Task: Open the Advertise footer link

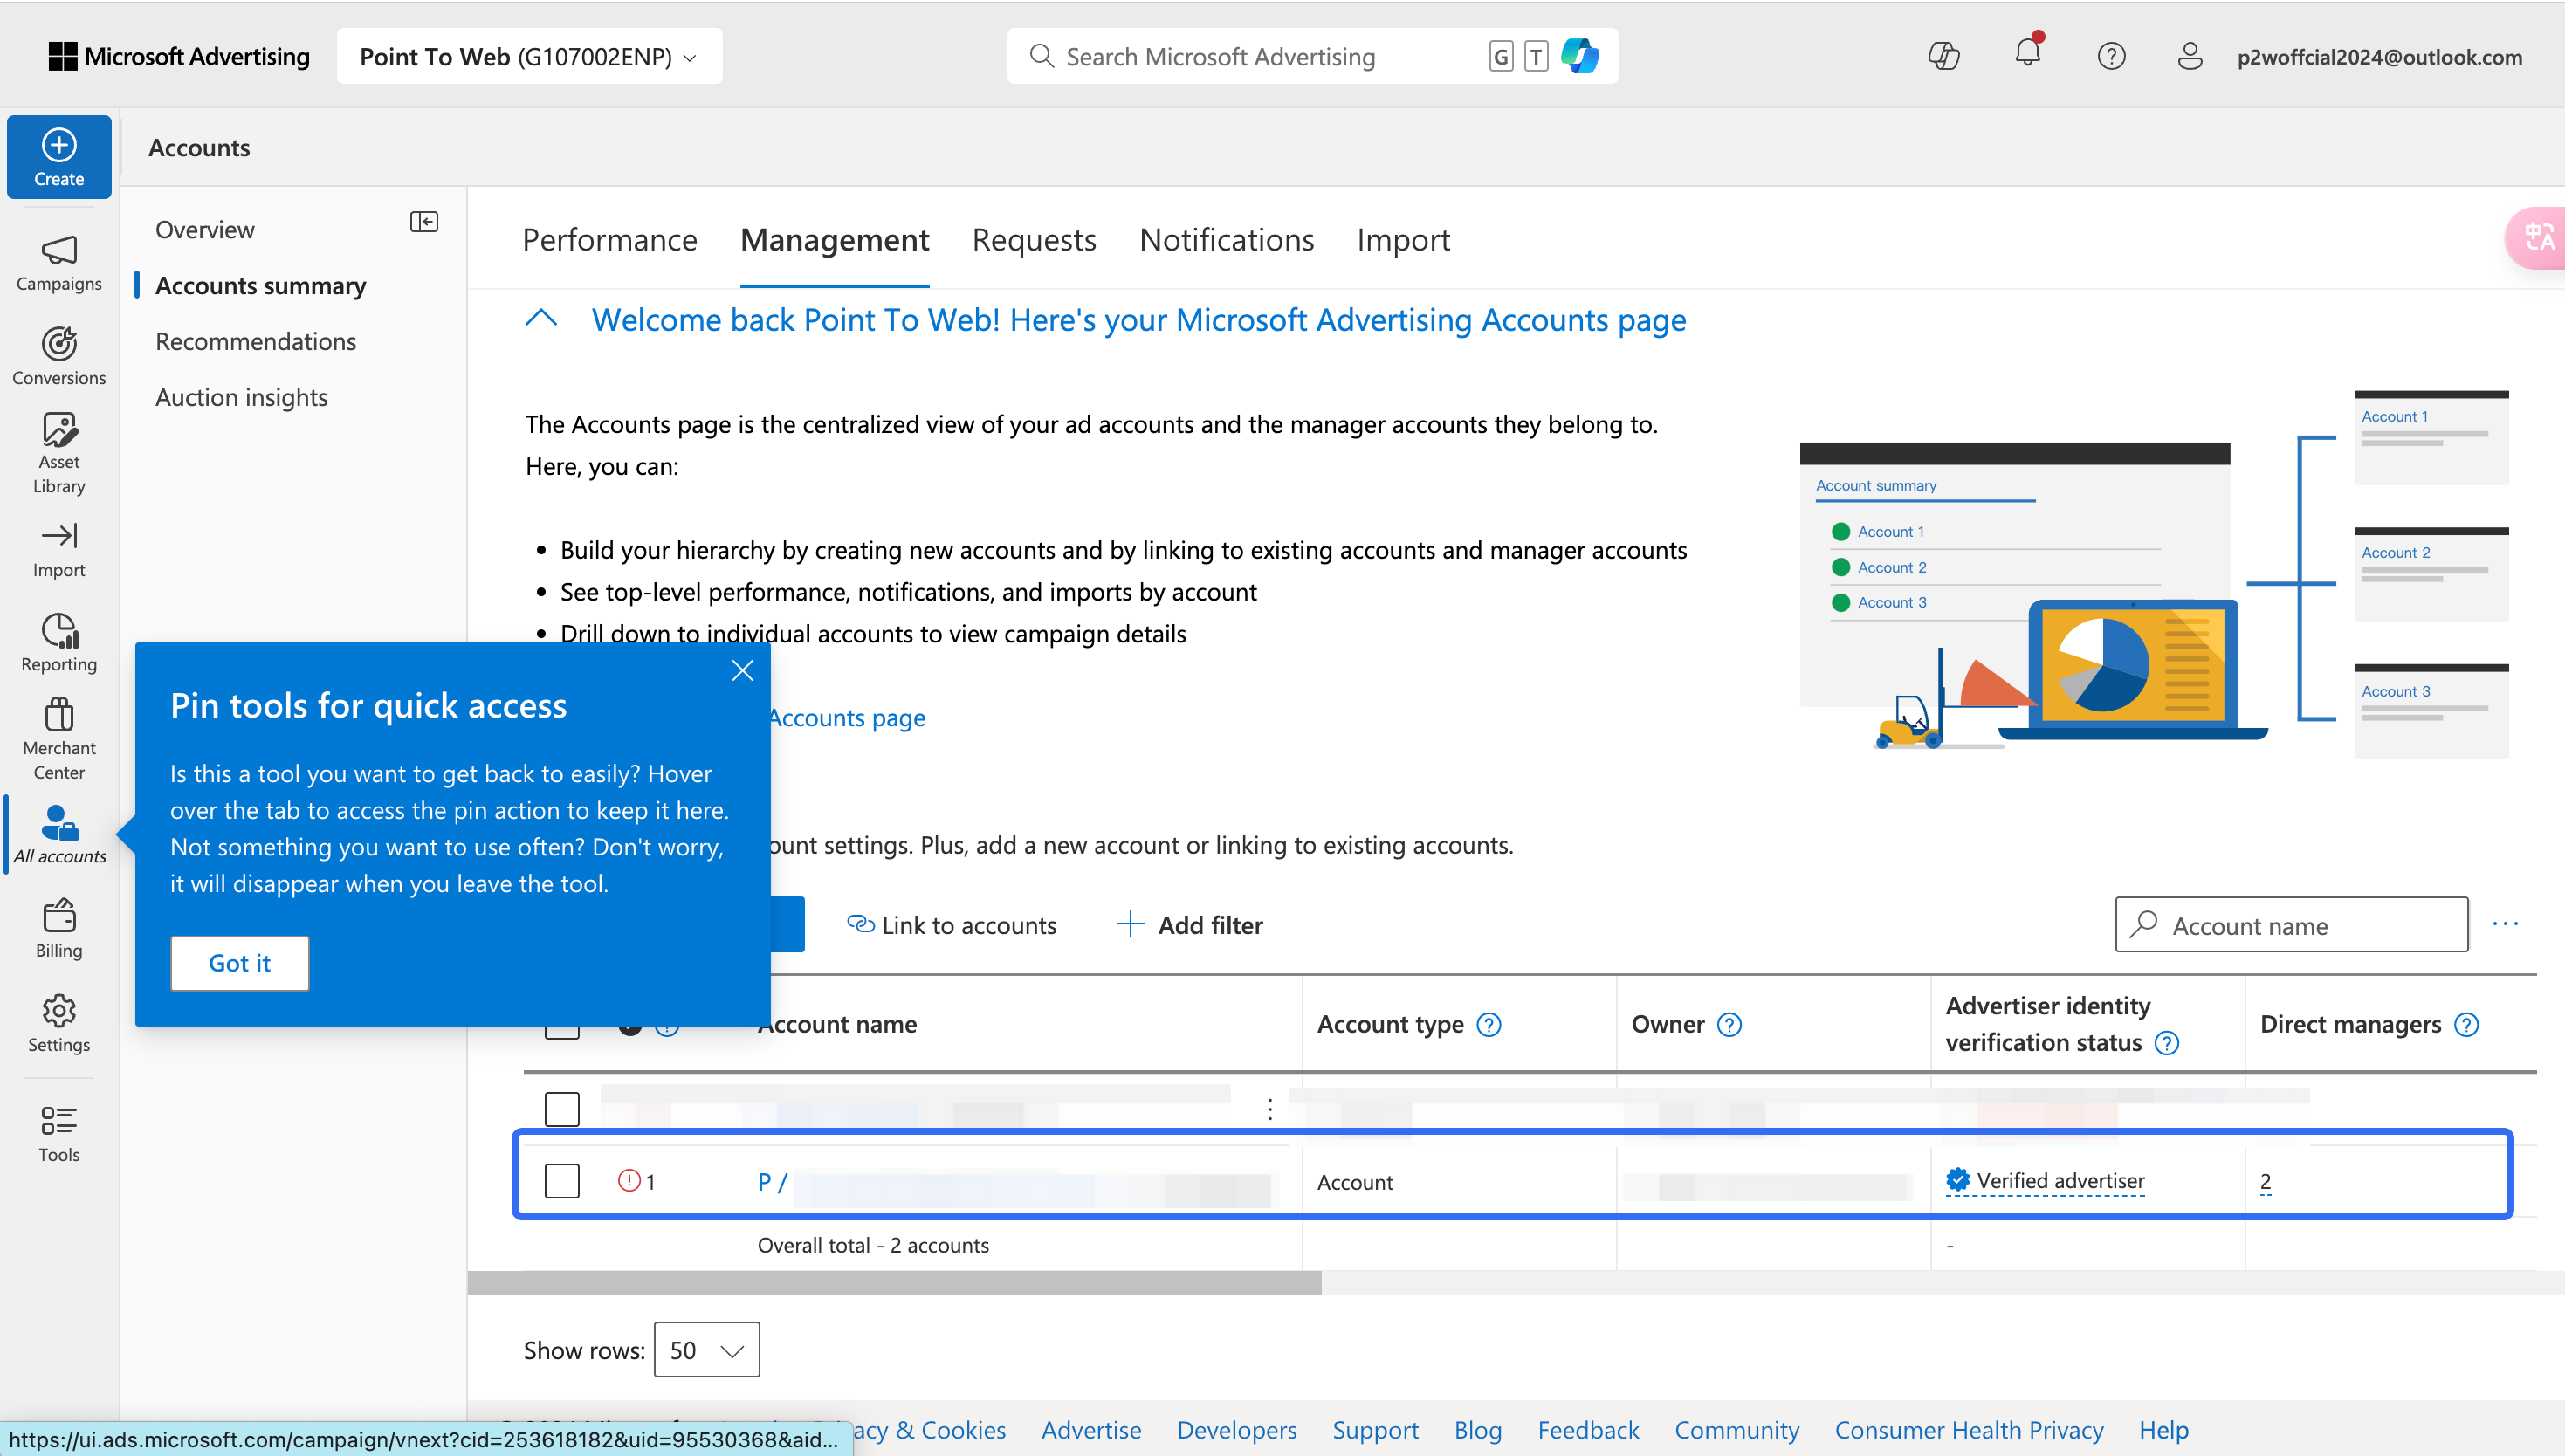Action: click(1091, 1430)
